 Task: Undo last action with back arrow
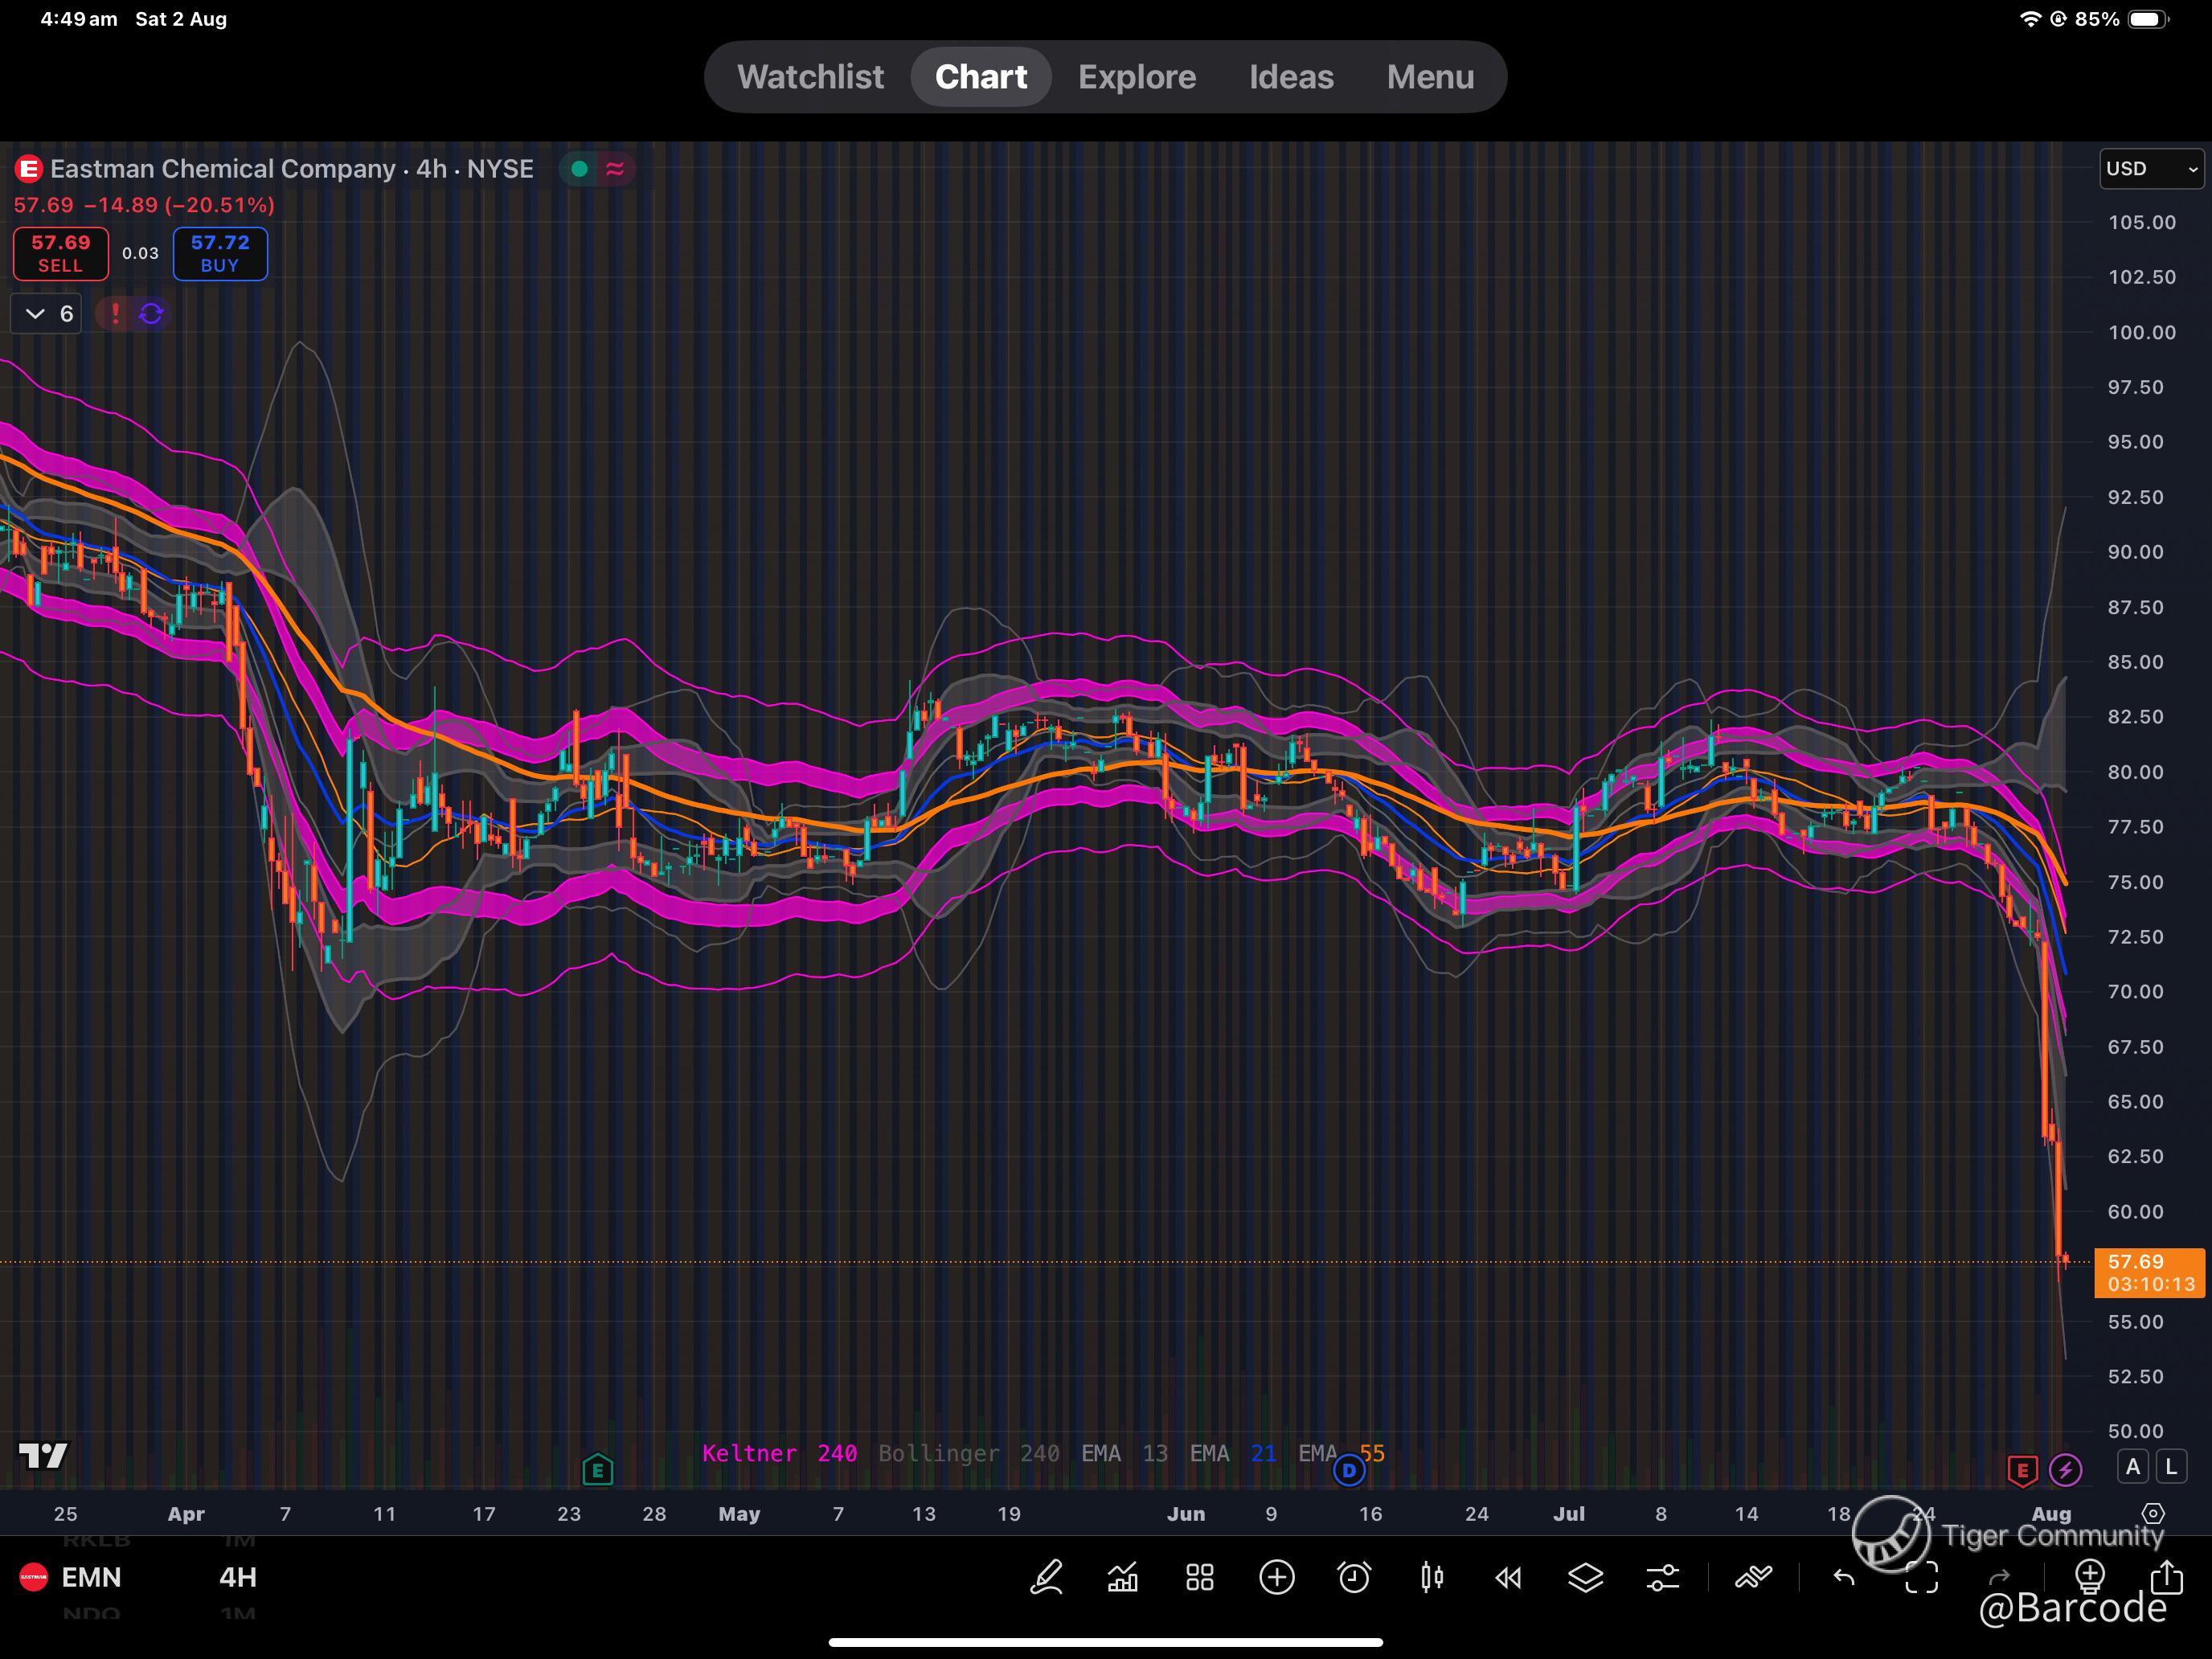[1844, 1578]
